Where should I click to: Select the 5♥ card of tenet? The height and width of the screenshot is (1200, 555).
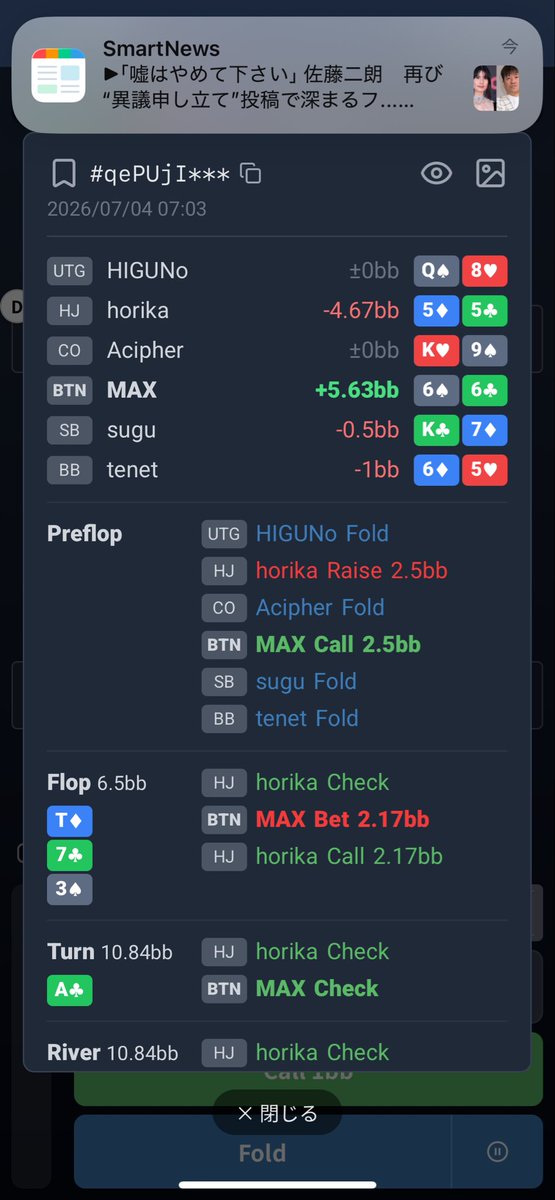(x=484, y=470)
